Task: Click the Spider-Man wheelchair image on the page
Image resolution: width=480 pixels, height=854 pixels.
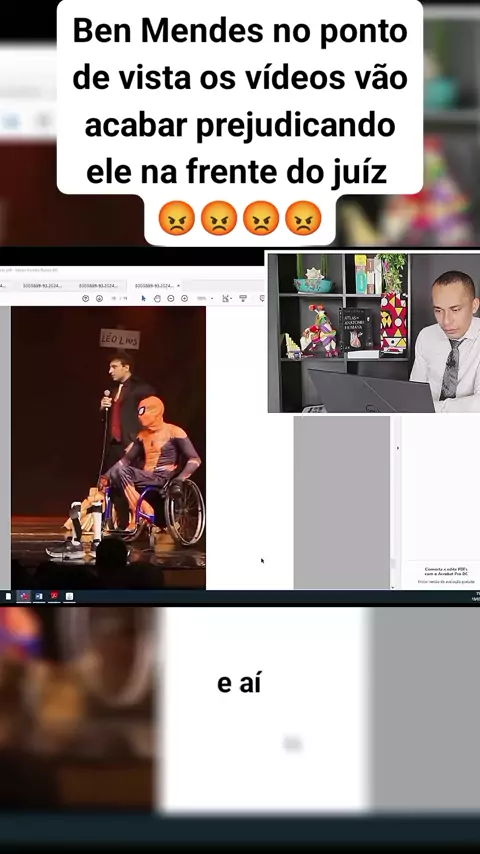Action: 108,448
